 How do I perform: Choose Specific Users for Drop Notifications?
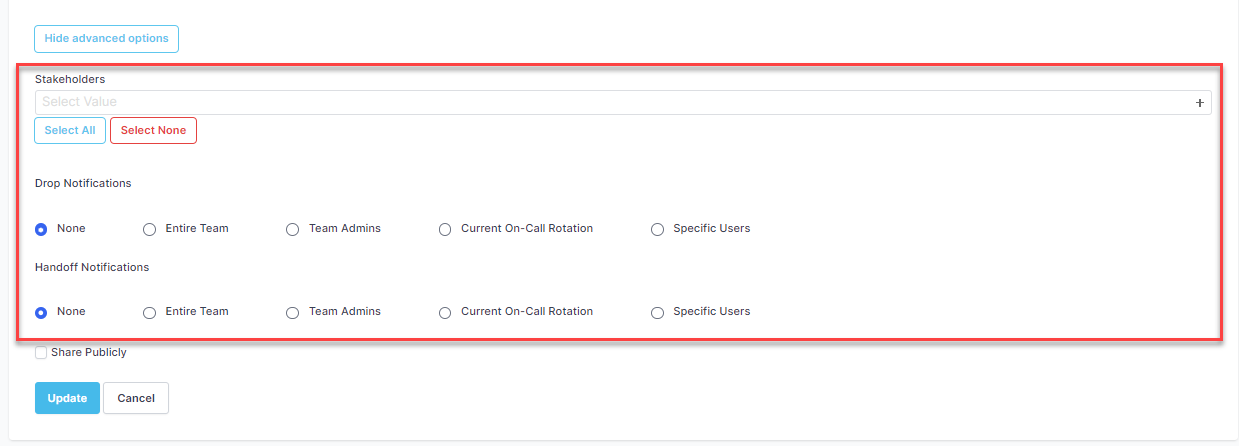(x=657, y=229)
